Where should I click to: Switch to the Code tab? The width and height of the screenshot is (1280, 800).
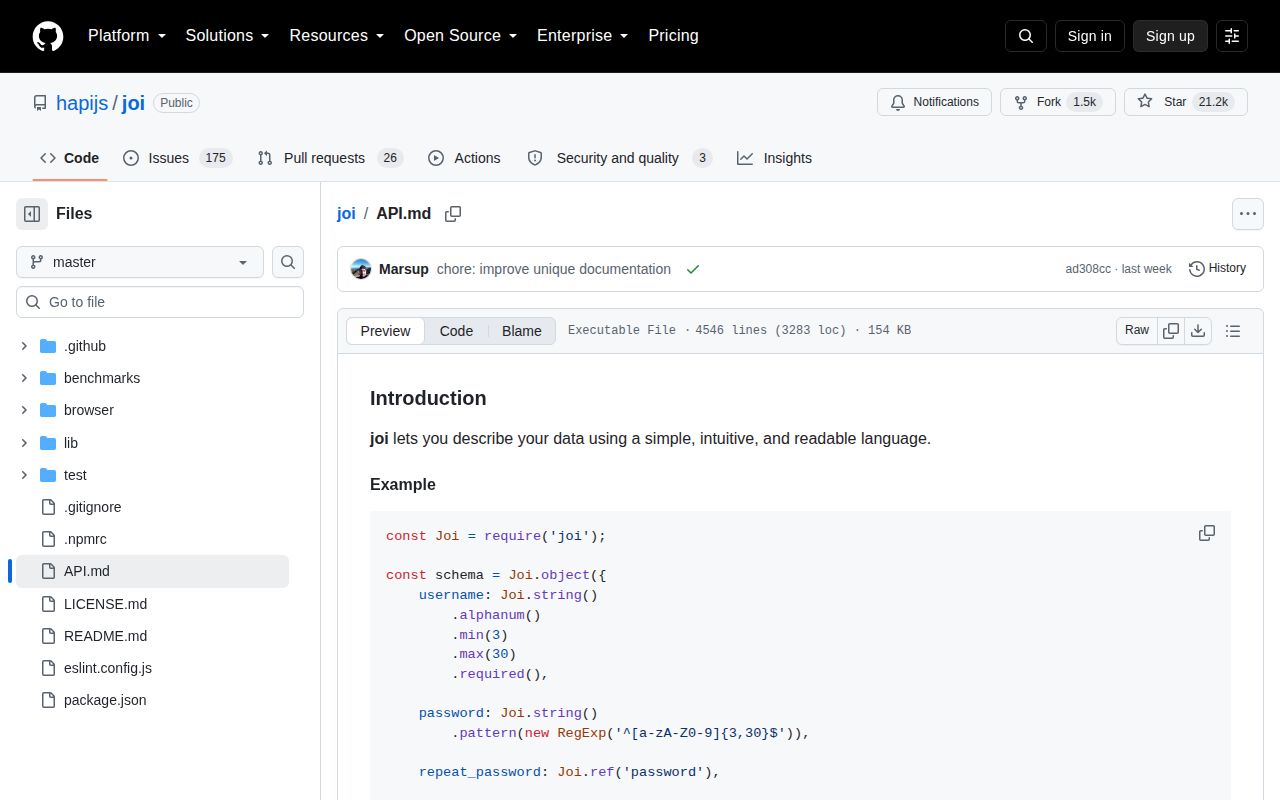click(69, 158)
